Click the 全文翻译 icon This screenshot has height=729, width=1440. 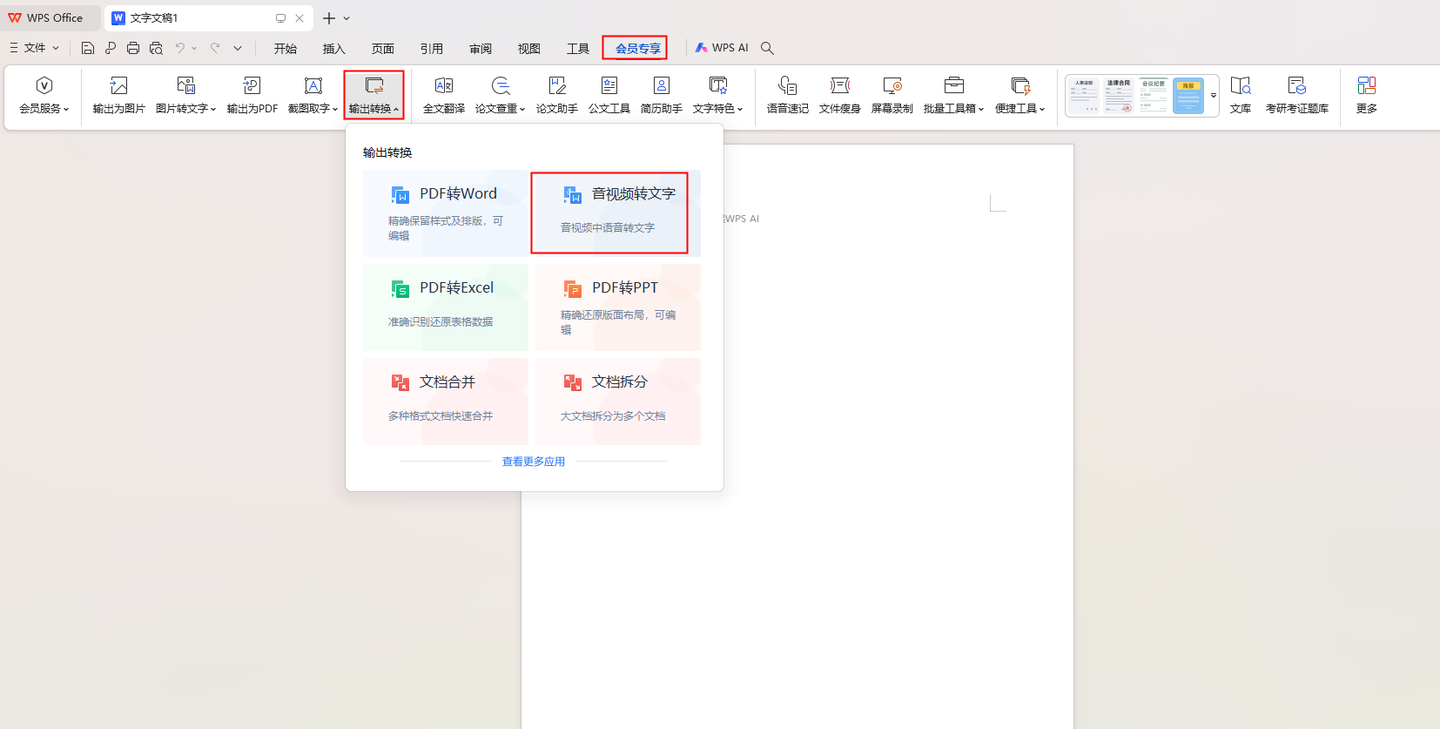tap(444, 86)
